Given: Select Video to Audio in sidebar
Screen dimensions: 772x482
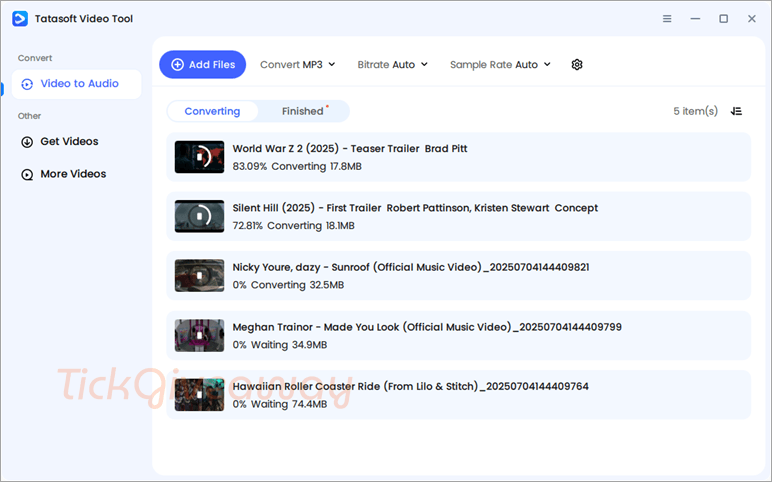Looking at the screenshot, I should 76,84.
